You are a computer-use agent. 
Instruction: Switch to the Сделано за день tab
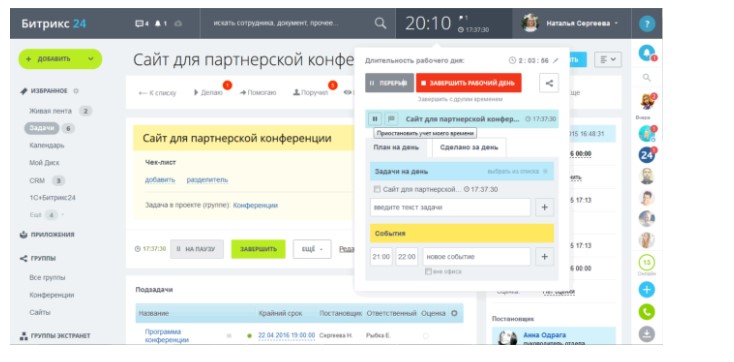click(x=469, y=148)
